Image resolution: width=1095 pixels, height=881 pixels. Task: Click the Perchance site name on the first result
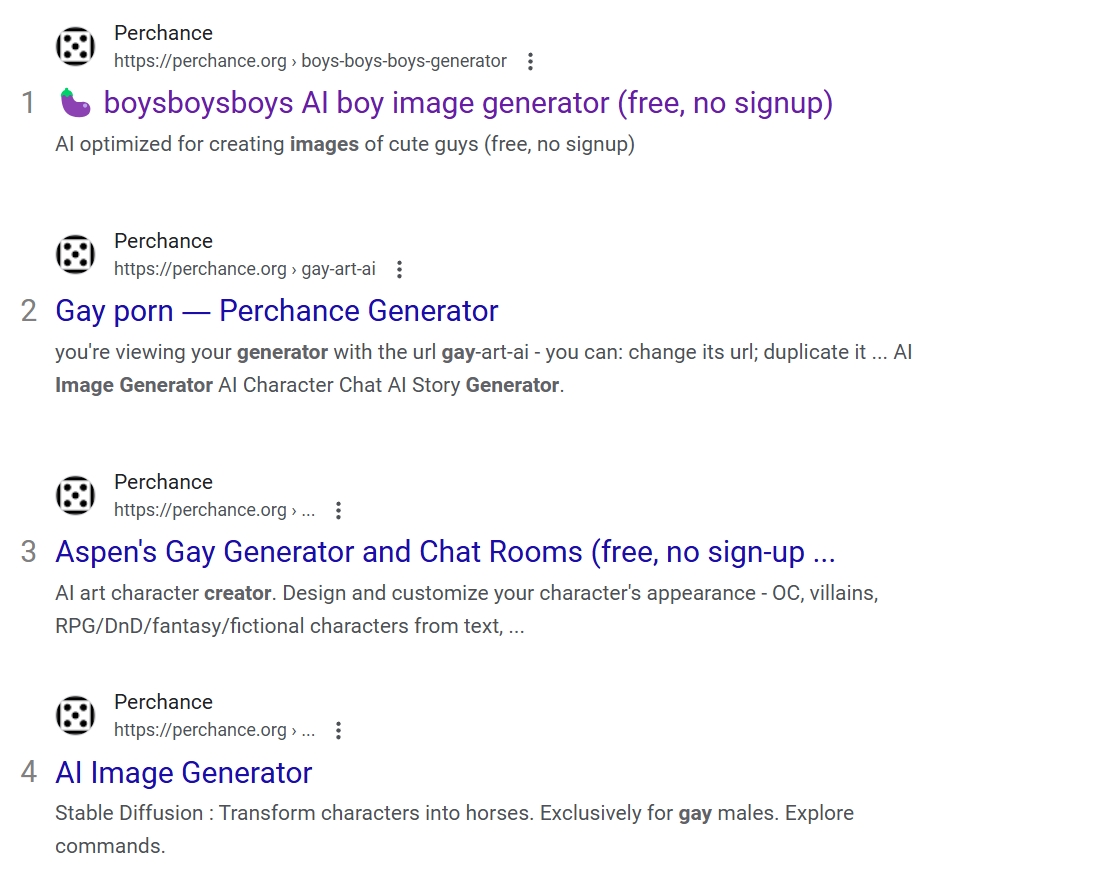point(163,34)
